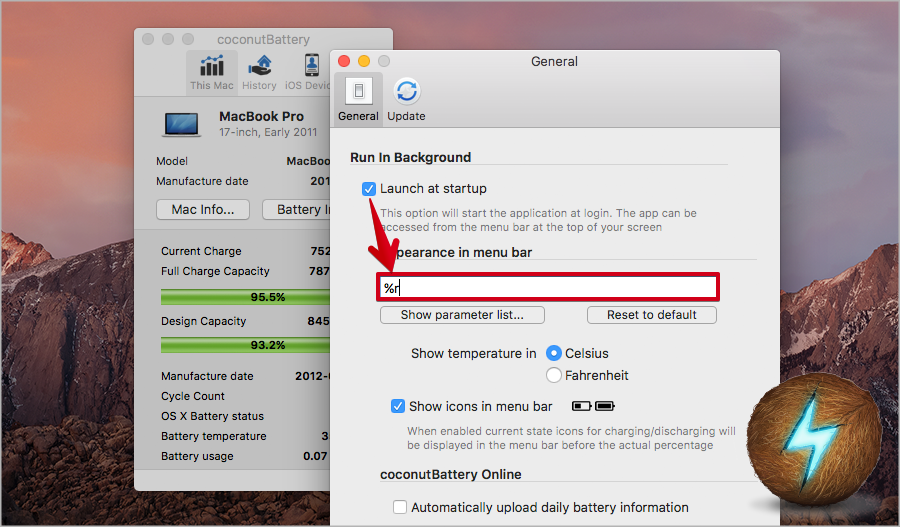Click the Run In Background heading
The height and width of the screenshot is (527, 900).
coord(410,157)
